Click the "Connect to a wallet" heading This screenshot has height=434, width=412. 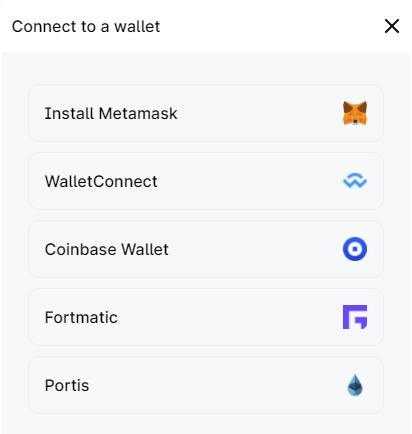86,26
